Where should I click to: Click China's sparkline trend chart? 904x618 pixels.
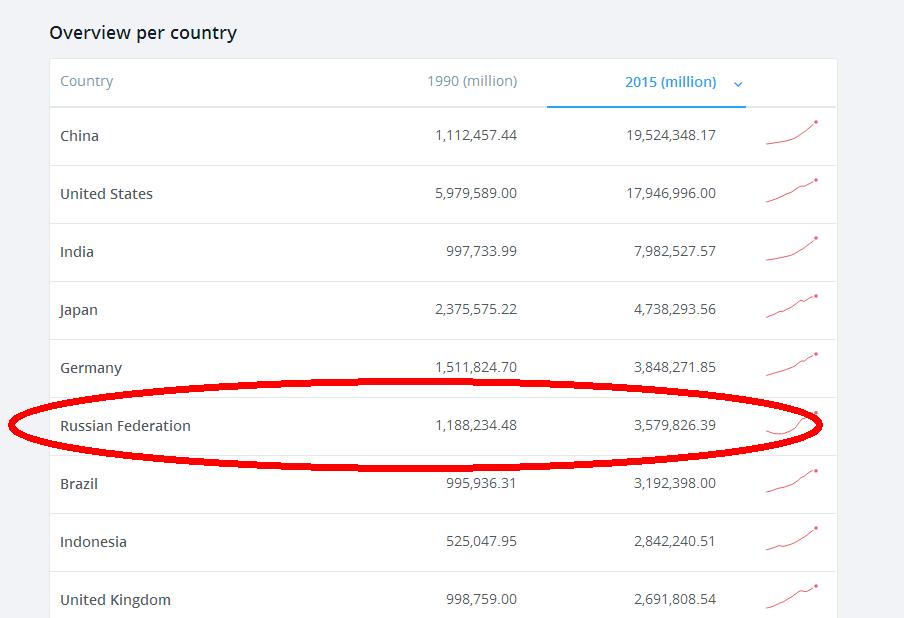click(x=792, y=134)
